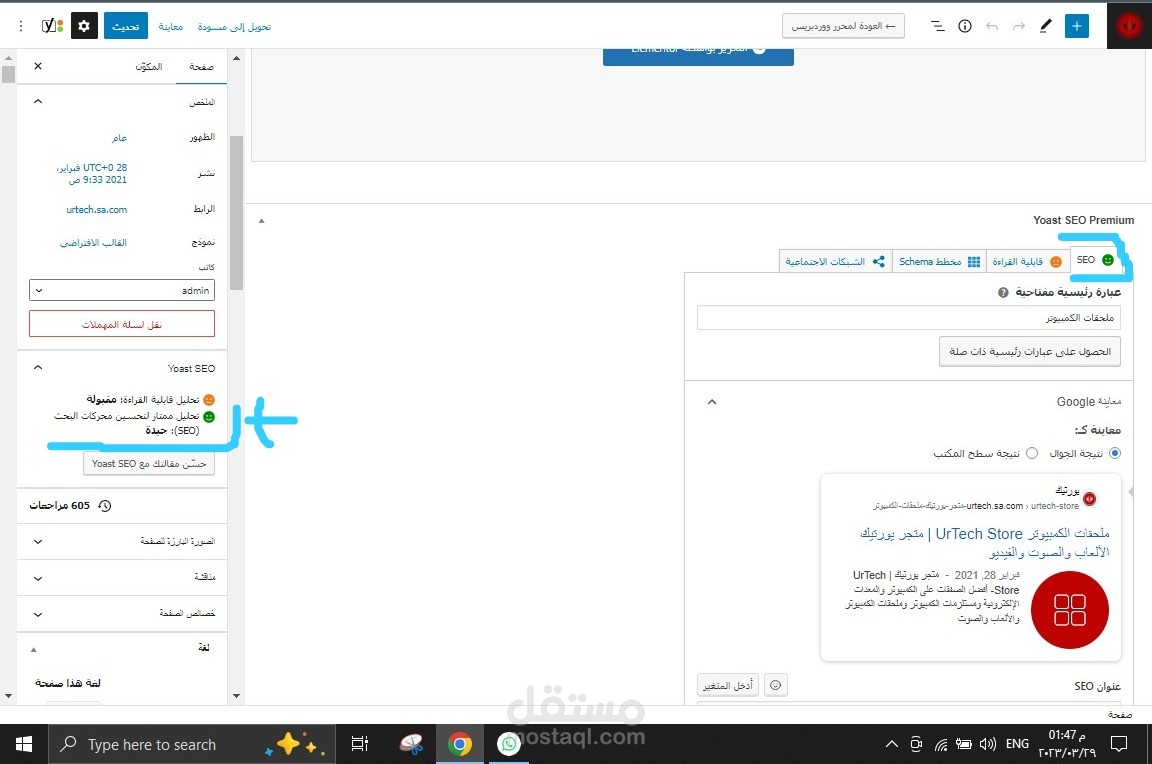Click ENG language indicator in tray
Image resolution: width=1152 pixels, height=764 pixels.
tap(1017, 744)
